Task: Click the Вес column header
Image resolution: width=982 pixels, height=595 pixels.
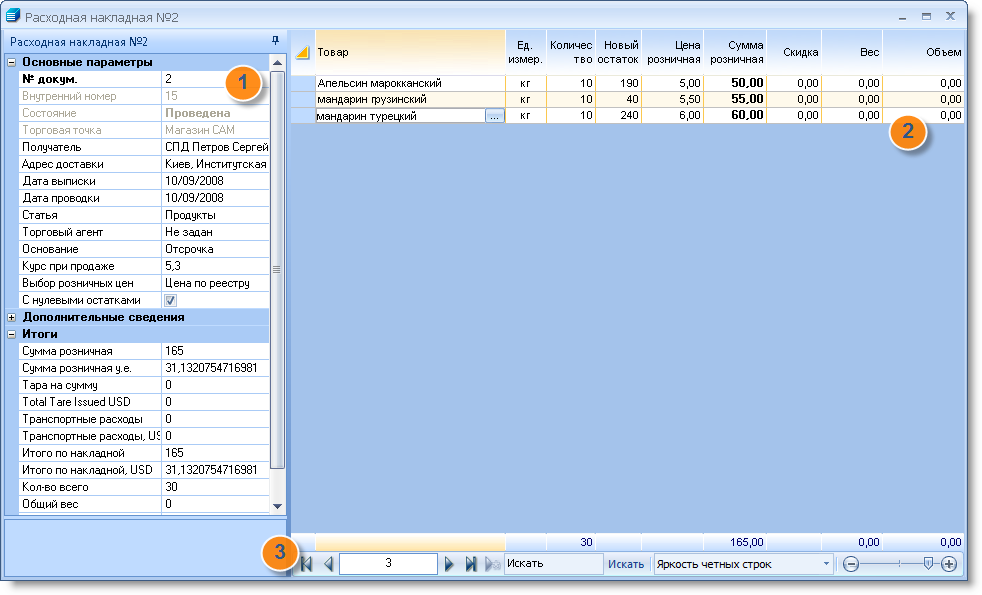Action: point(852,53)
